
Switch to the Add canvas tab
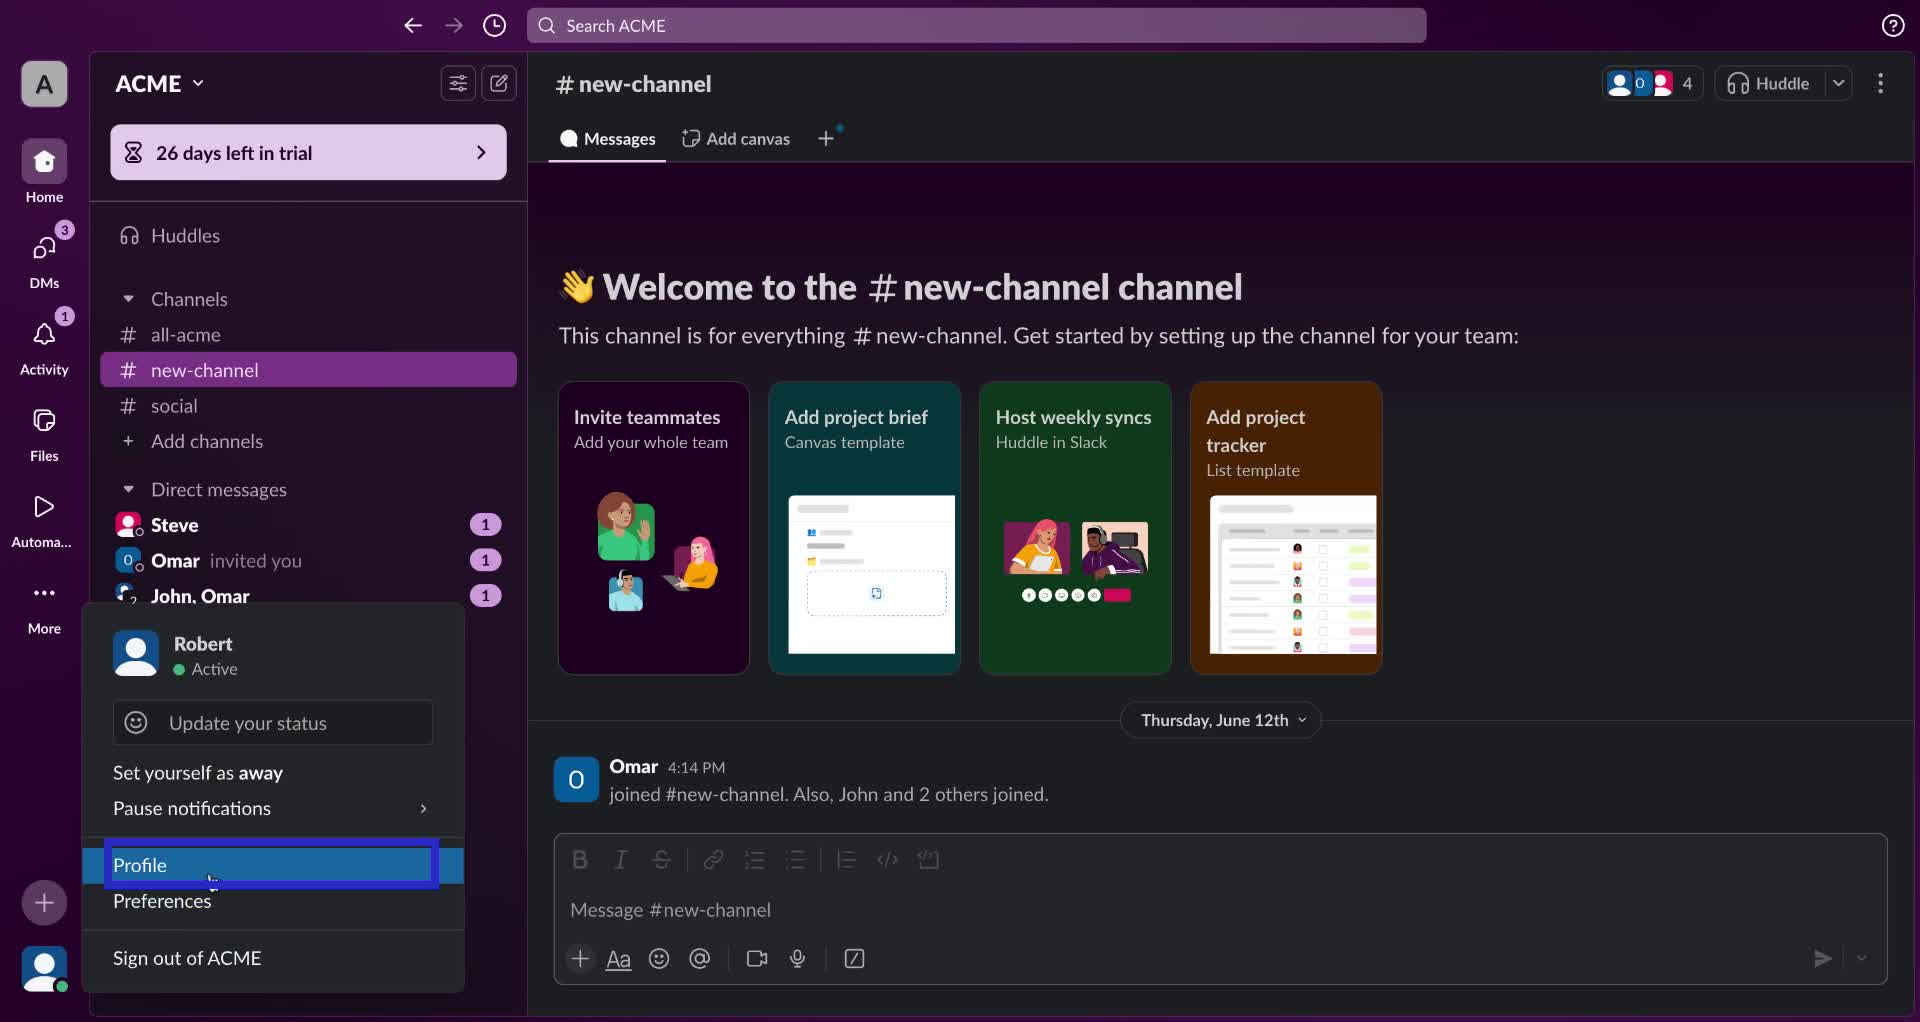coord(736,139)
